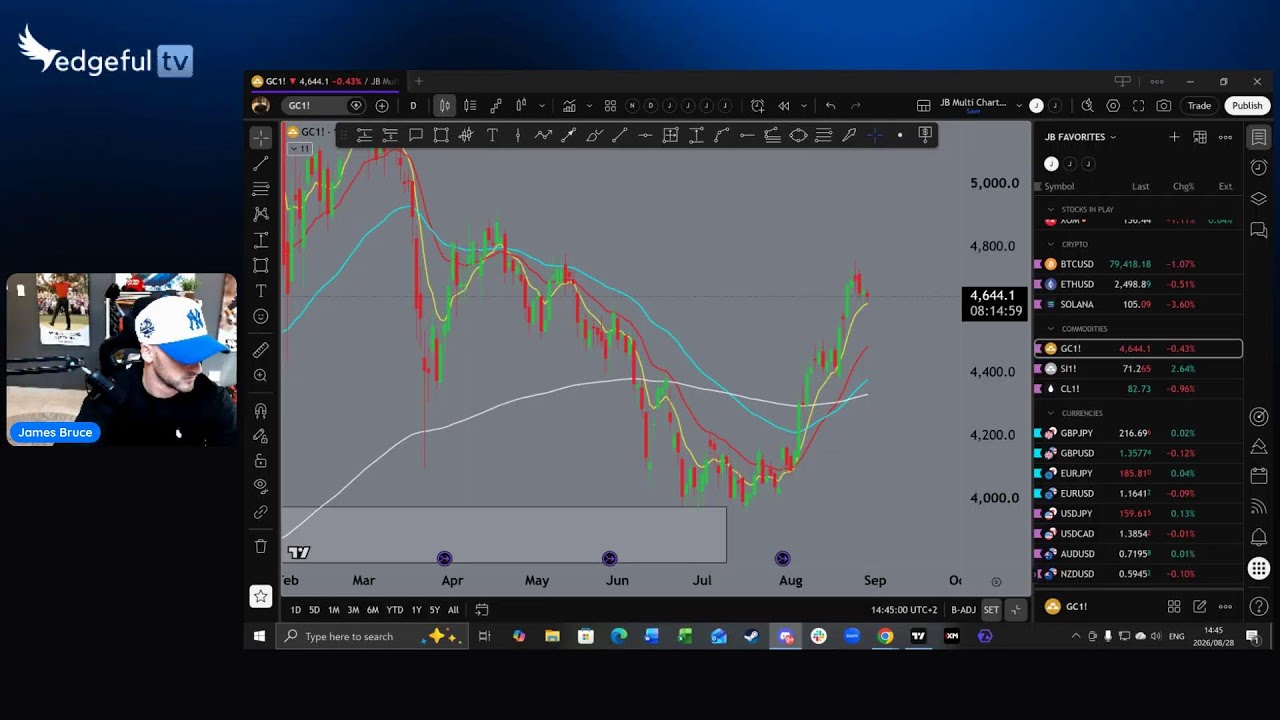
Task: Open quick search magnifier with lightning
Action: point(1088,106)
